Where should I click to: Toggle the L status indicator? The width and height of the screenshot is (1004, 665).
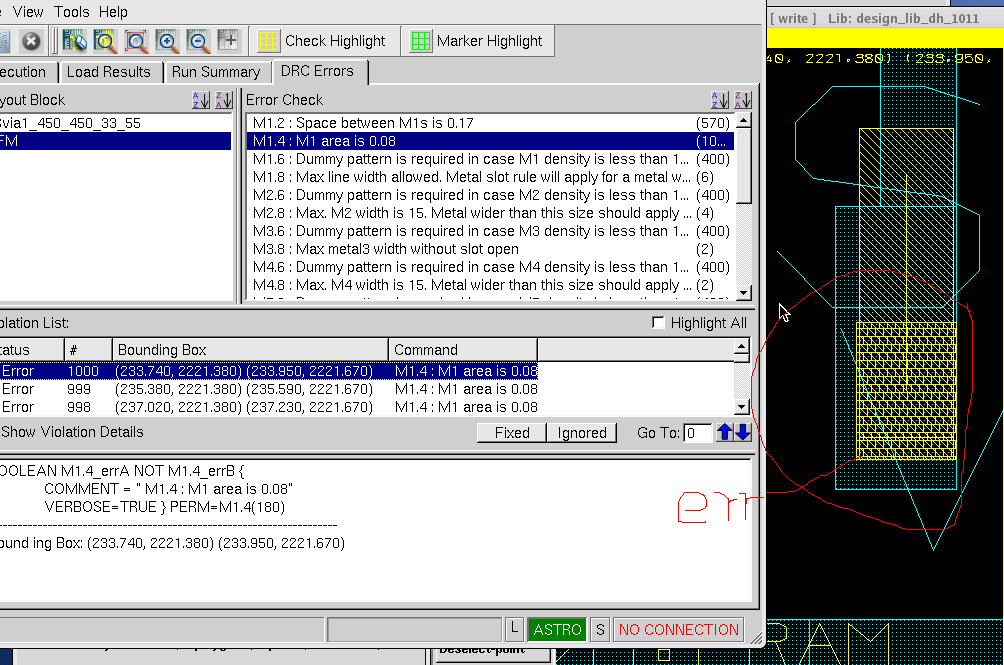[514, 629]
